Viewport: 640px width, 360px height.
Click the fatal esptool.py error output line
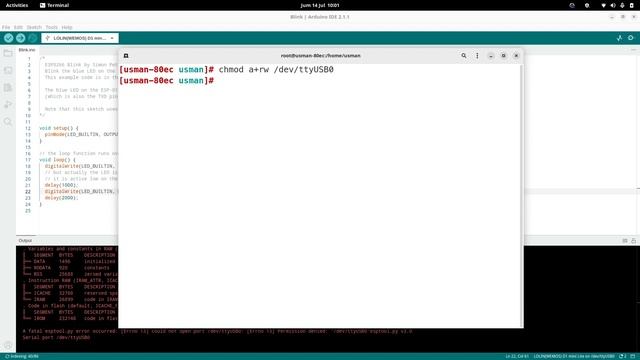tap(217, 331)
